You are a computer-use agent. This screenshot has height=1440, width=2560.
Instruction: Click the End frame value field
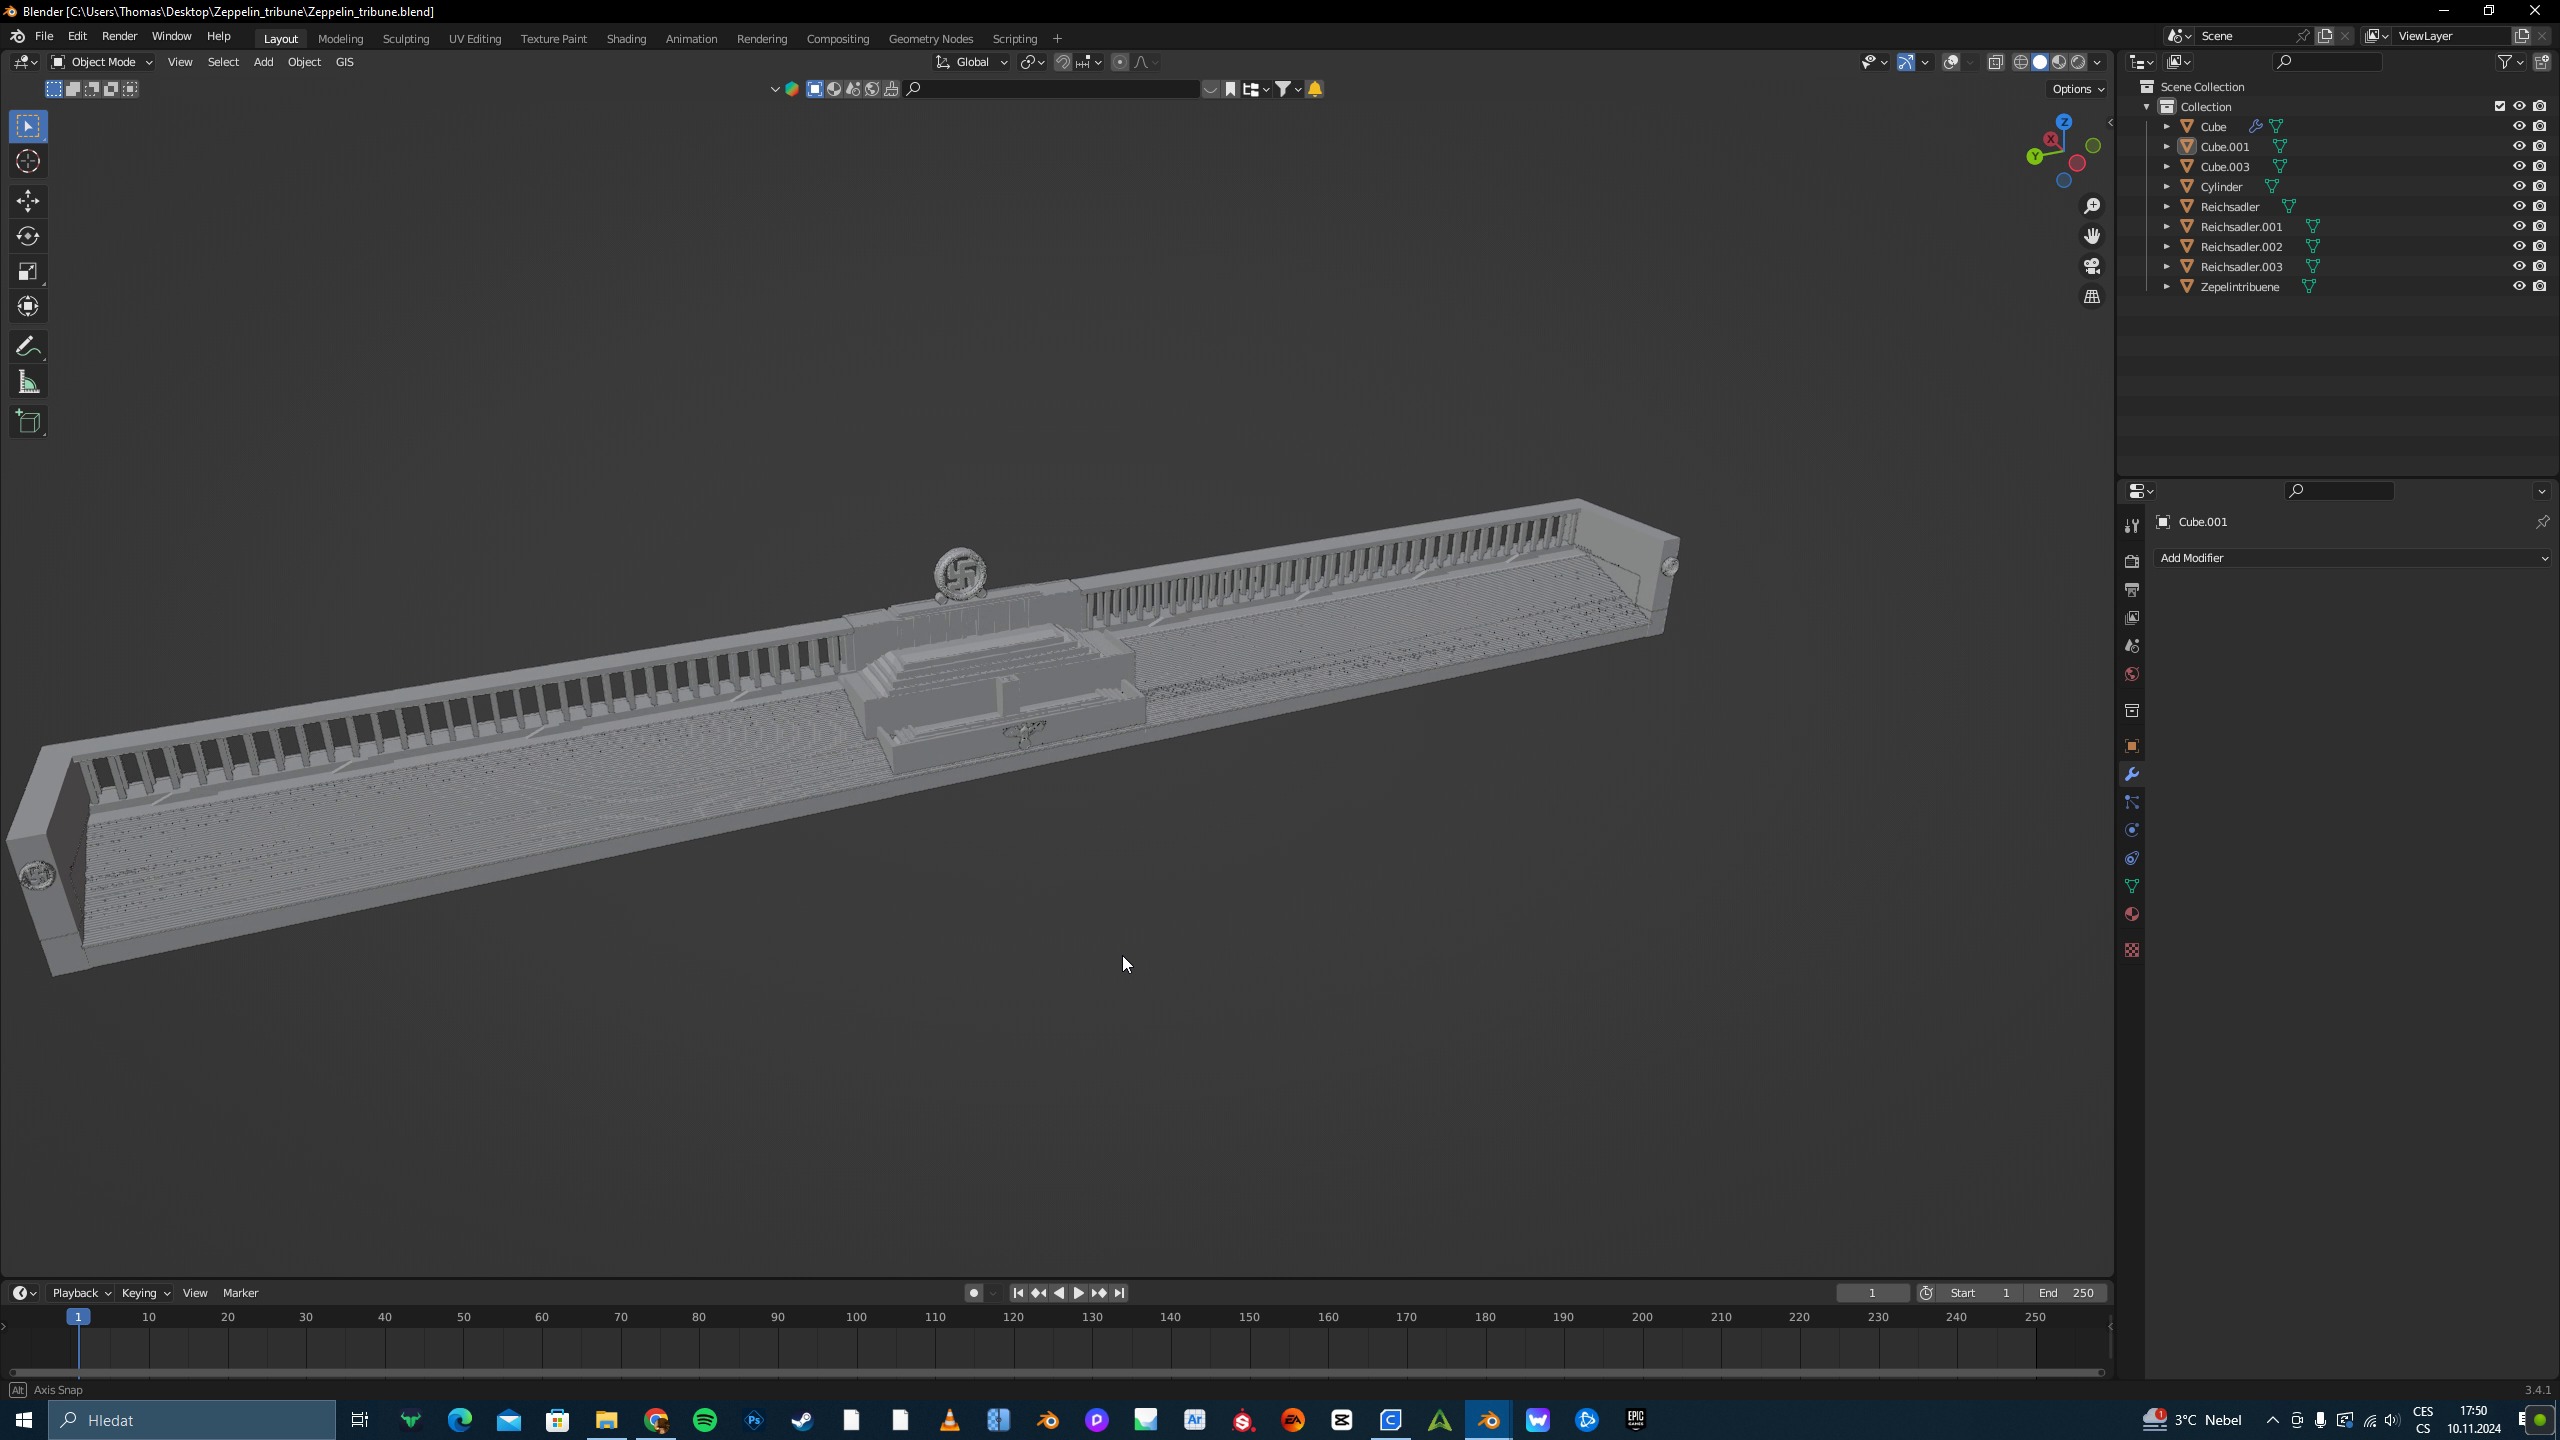tap(2067, 1293)
